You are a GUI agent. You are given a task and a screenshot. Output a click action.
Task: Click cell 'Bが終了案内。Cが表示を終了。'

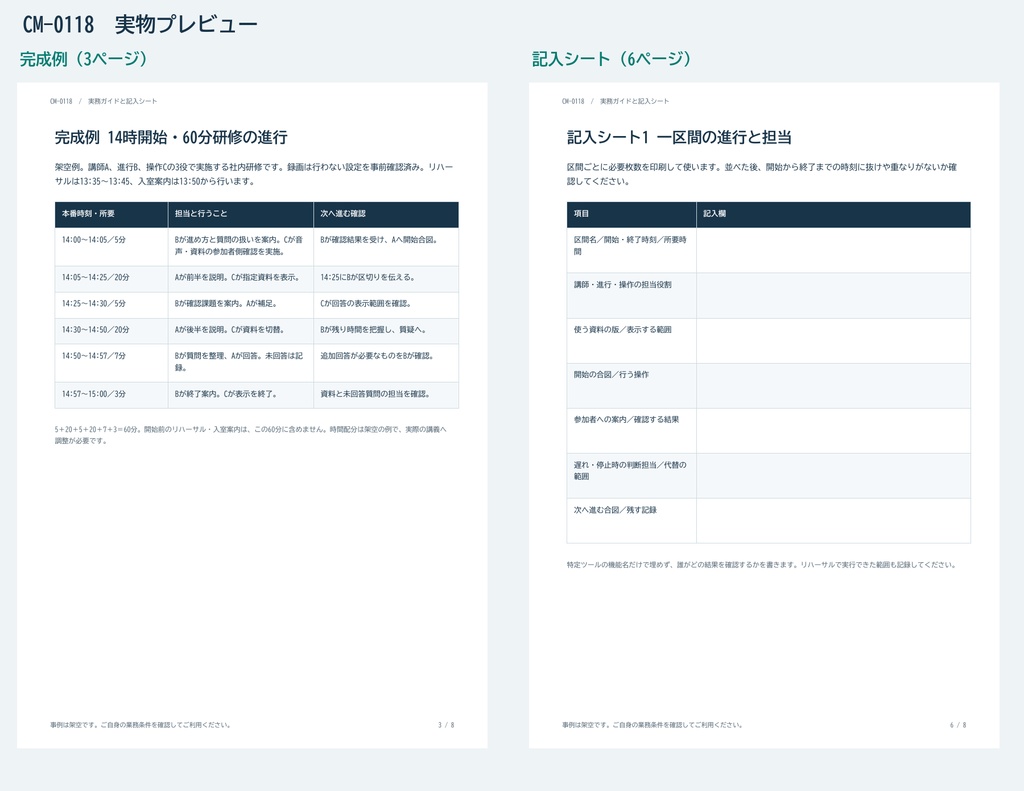pyautogui.click(x=240, y=395)
